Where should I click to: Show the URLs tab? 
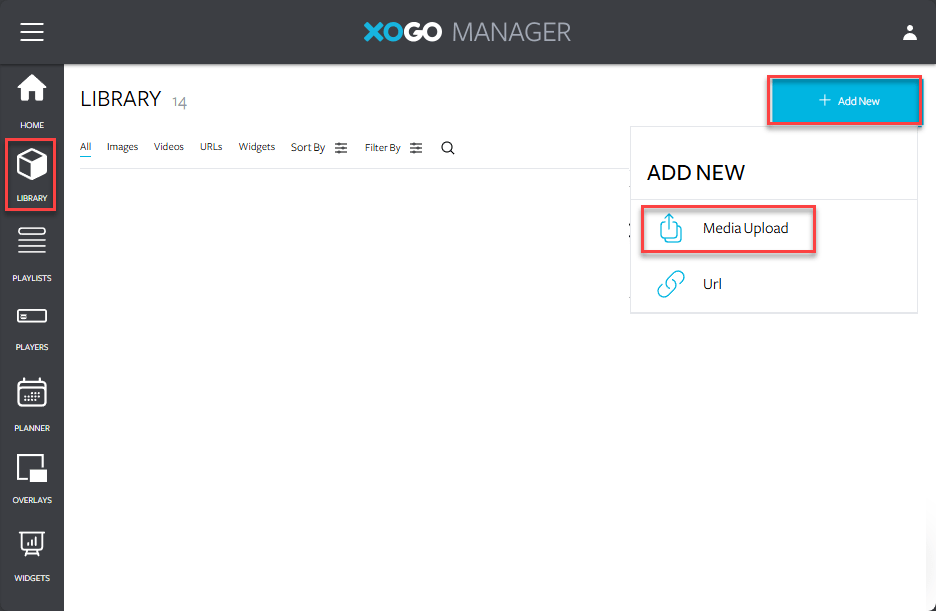point(211,147)
